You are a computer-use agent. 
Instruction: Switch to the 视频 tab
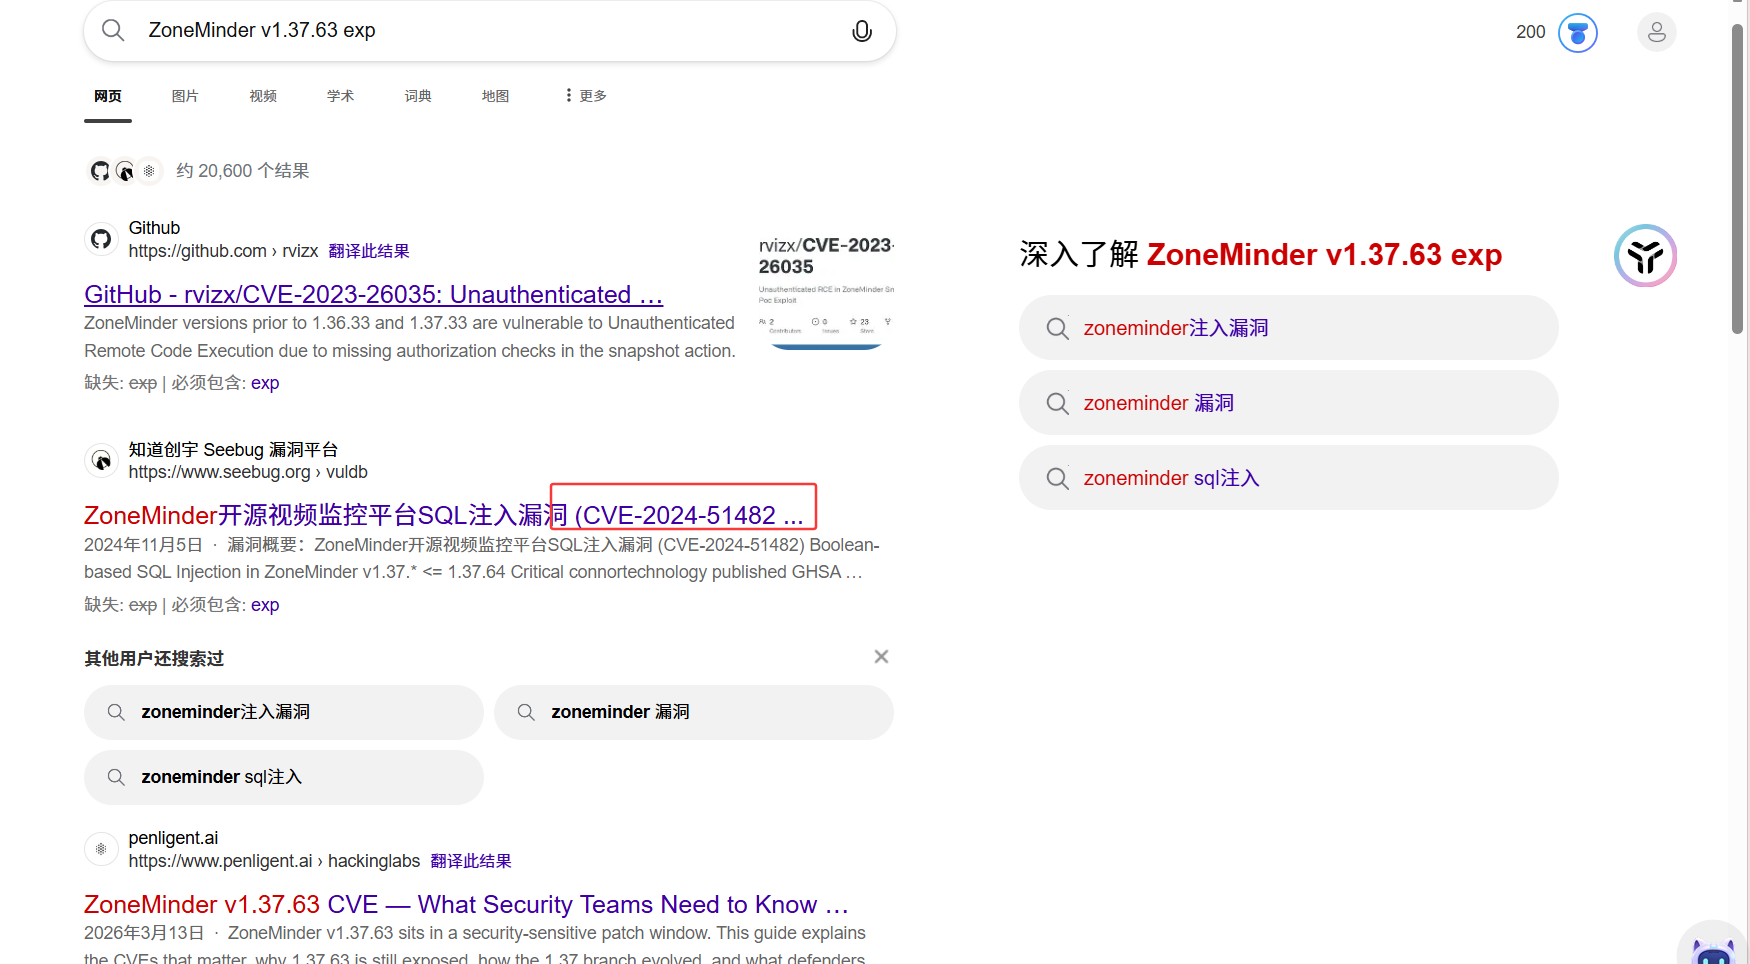[x=263, y=96]
